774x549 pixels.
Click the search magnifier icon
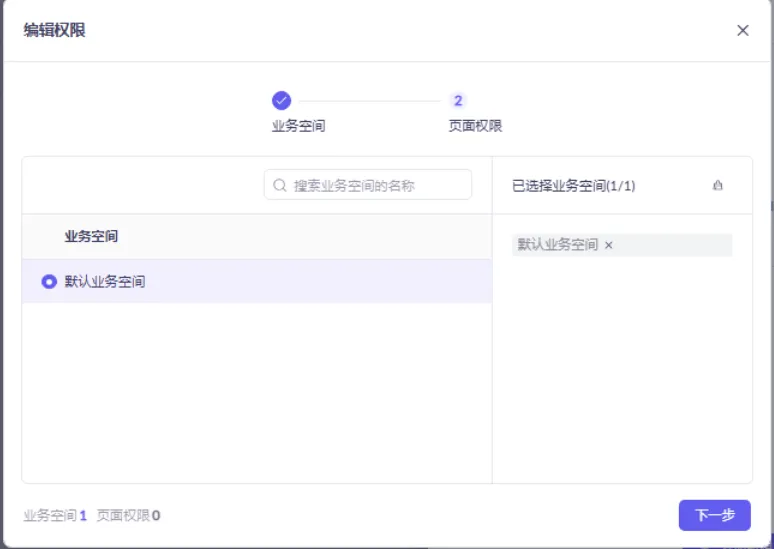click(280, 185)
